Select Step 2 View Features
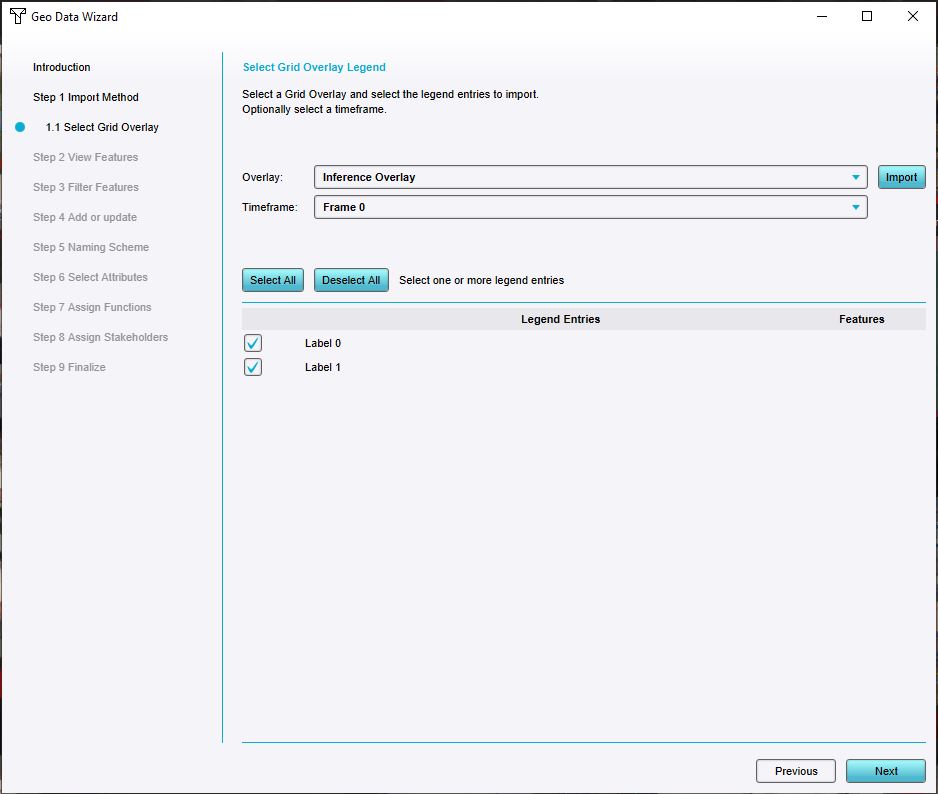The width and height of the screenshot is (938, 794). pyautogui.click(x=86, y=157)
